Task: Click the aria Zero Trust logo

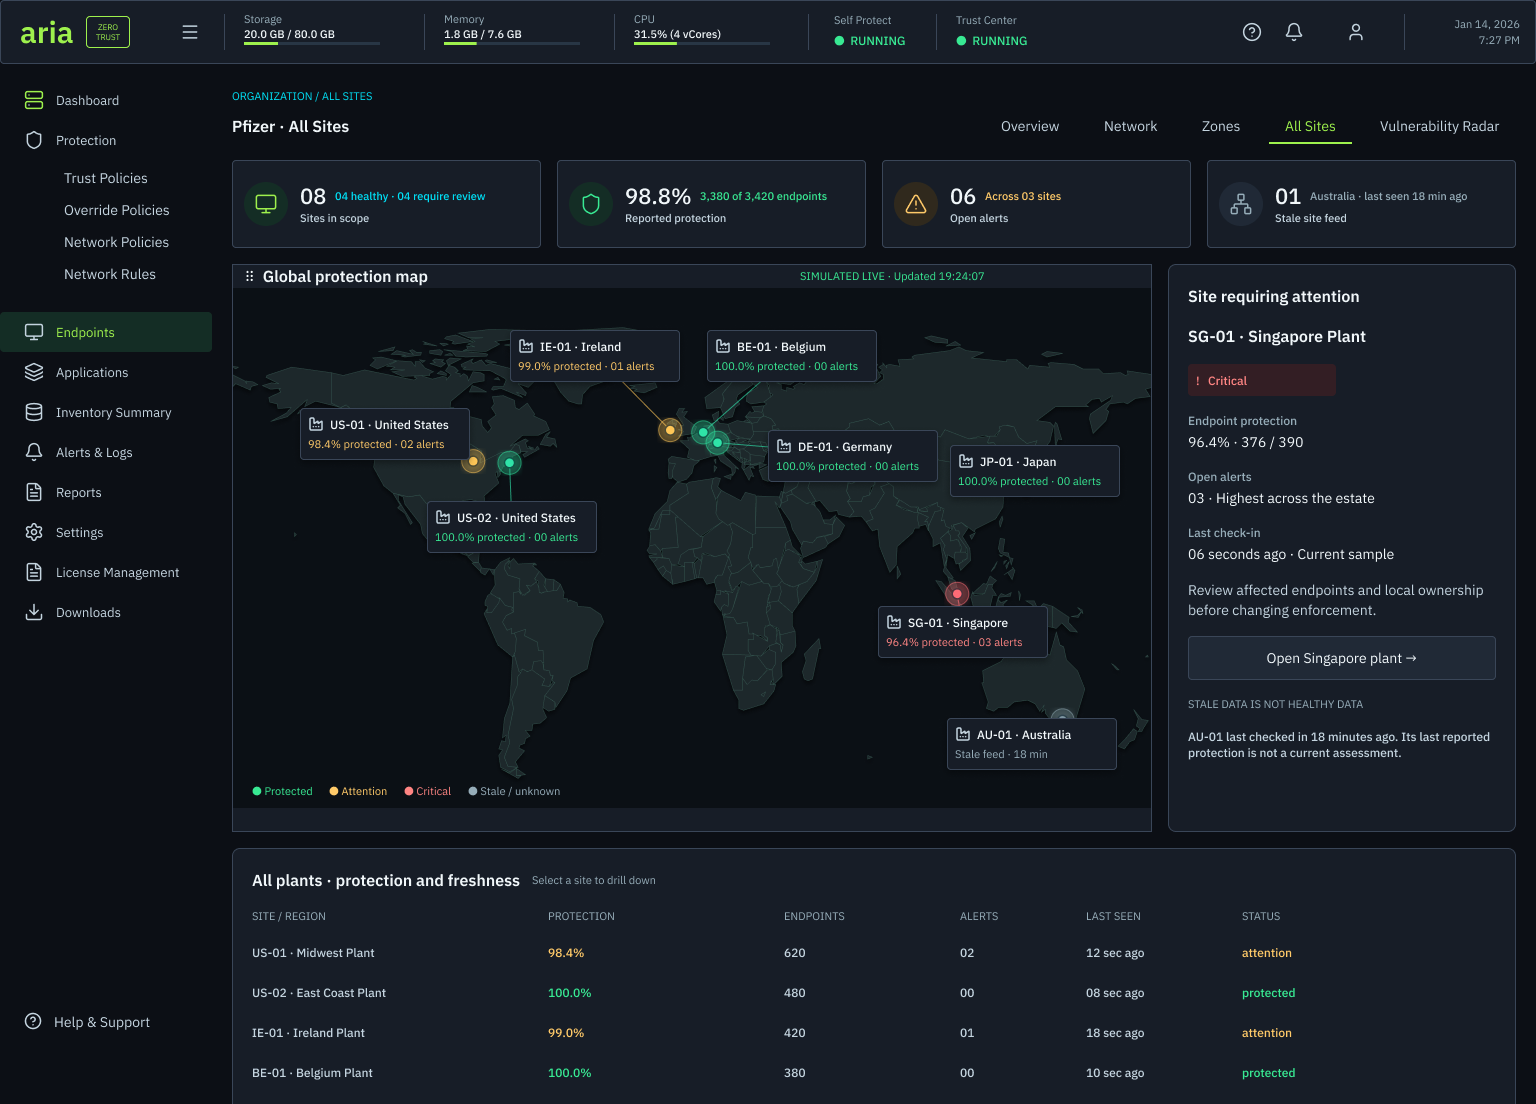Action: pos(75,32)
